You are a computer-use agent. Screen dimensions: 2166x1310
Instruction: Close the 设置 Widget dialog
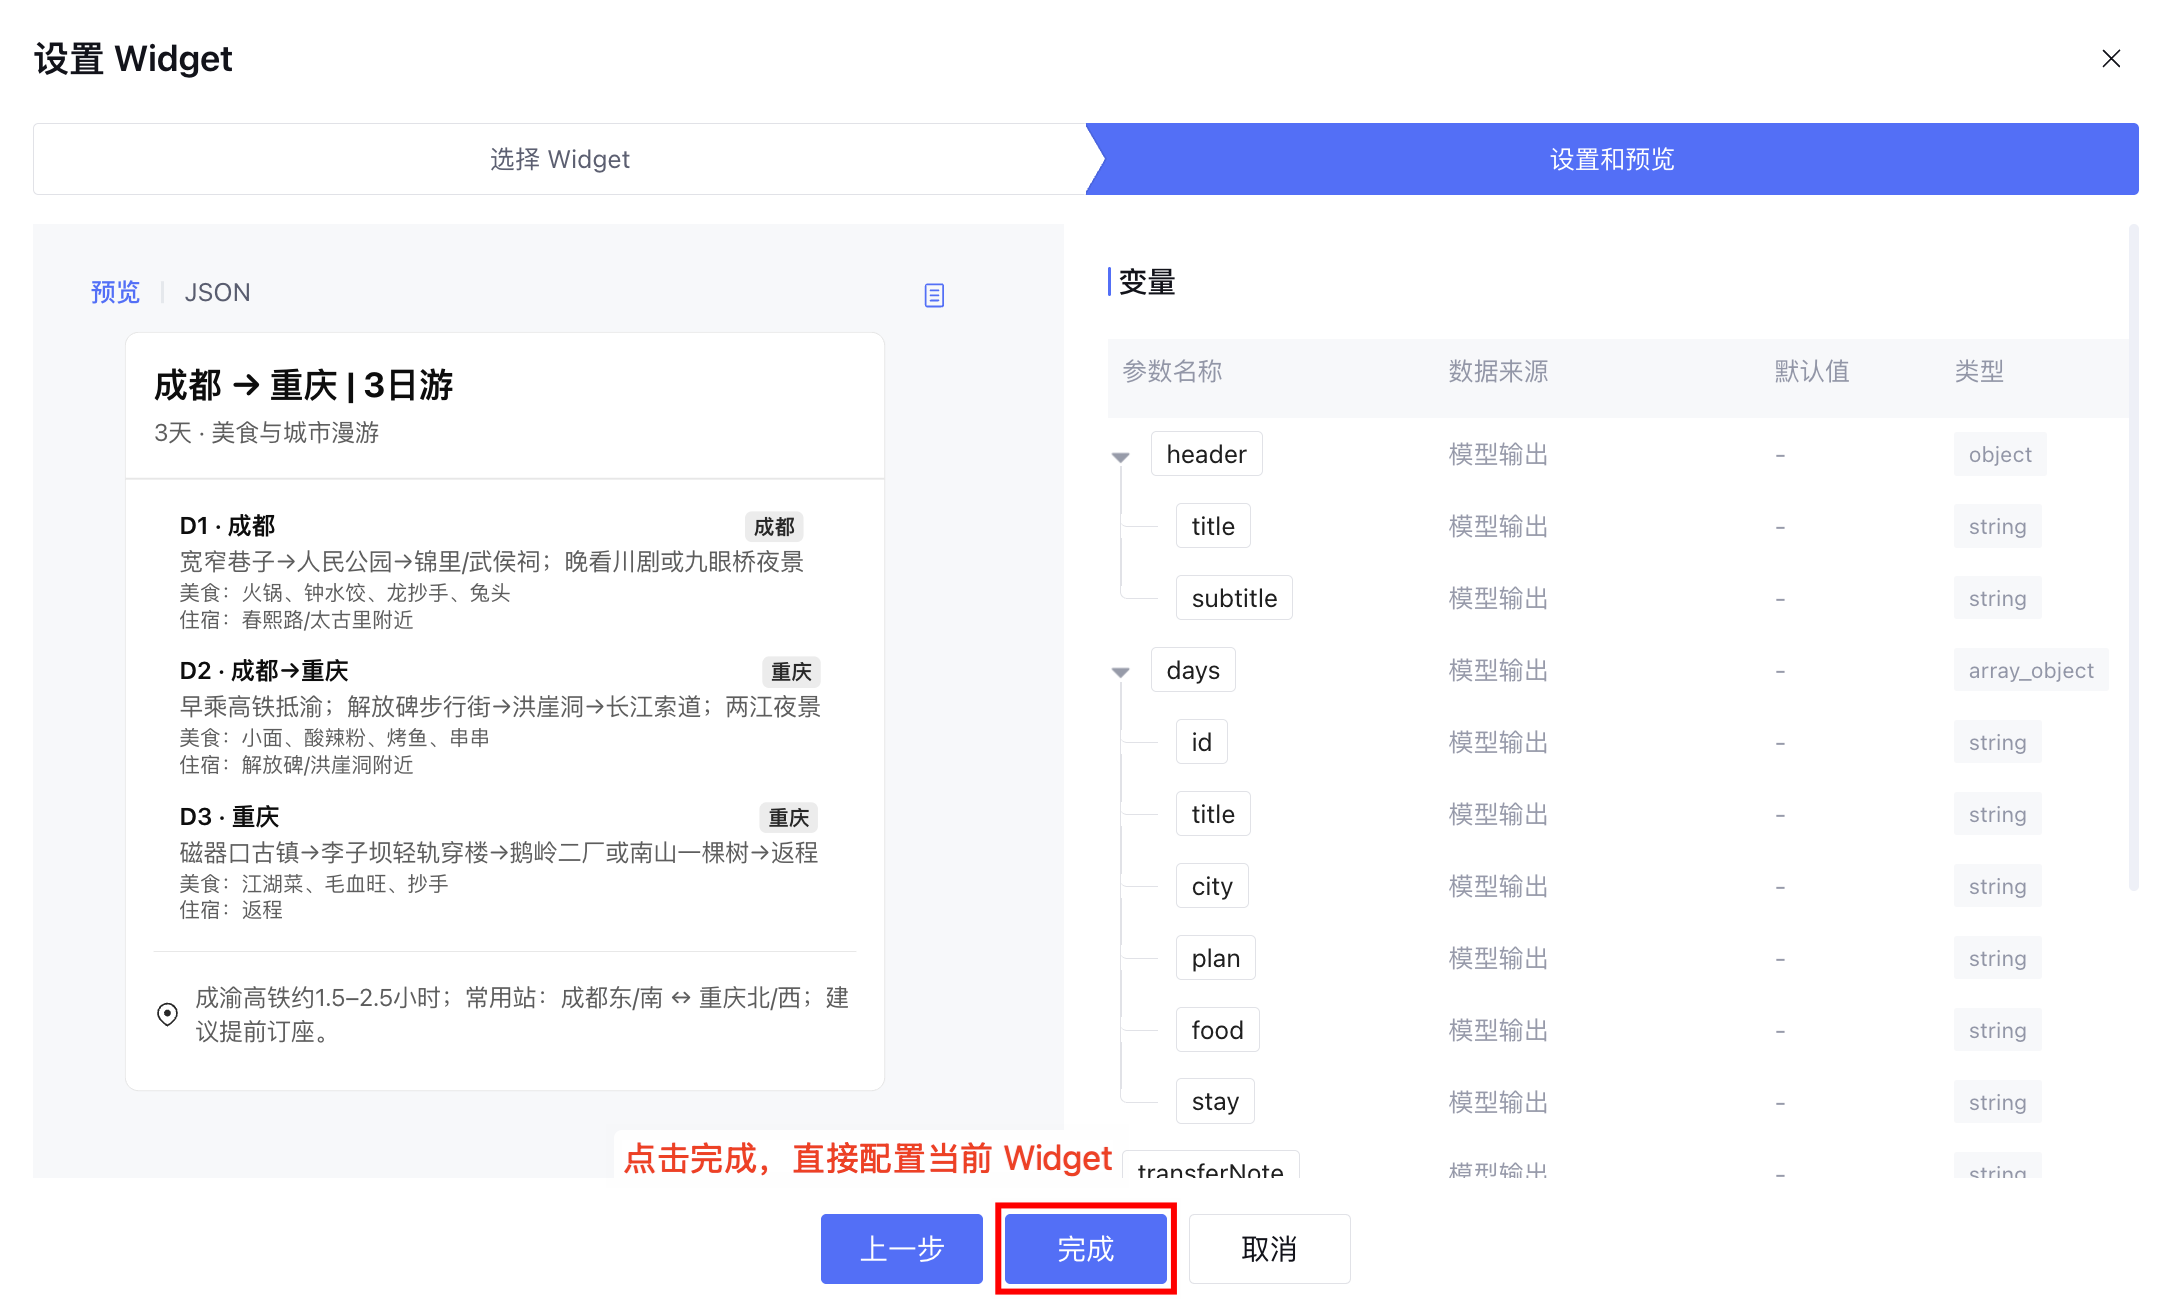tap(2111, 59)
